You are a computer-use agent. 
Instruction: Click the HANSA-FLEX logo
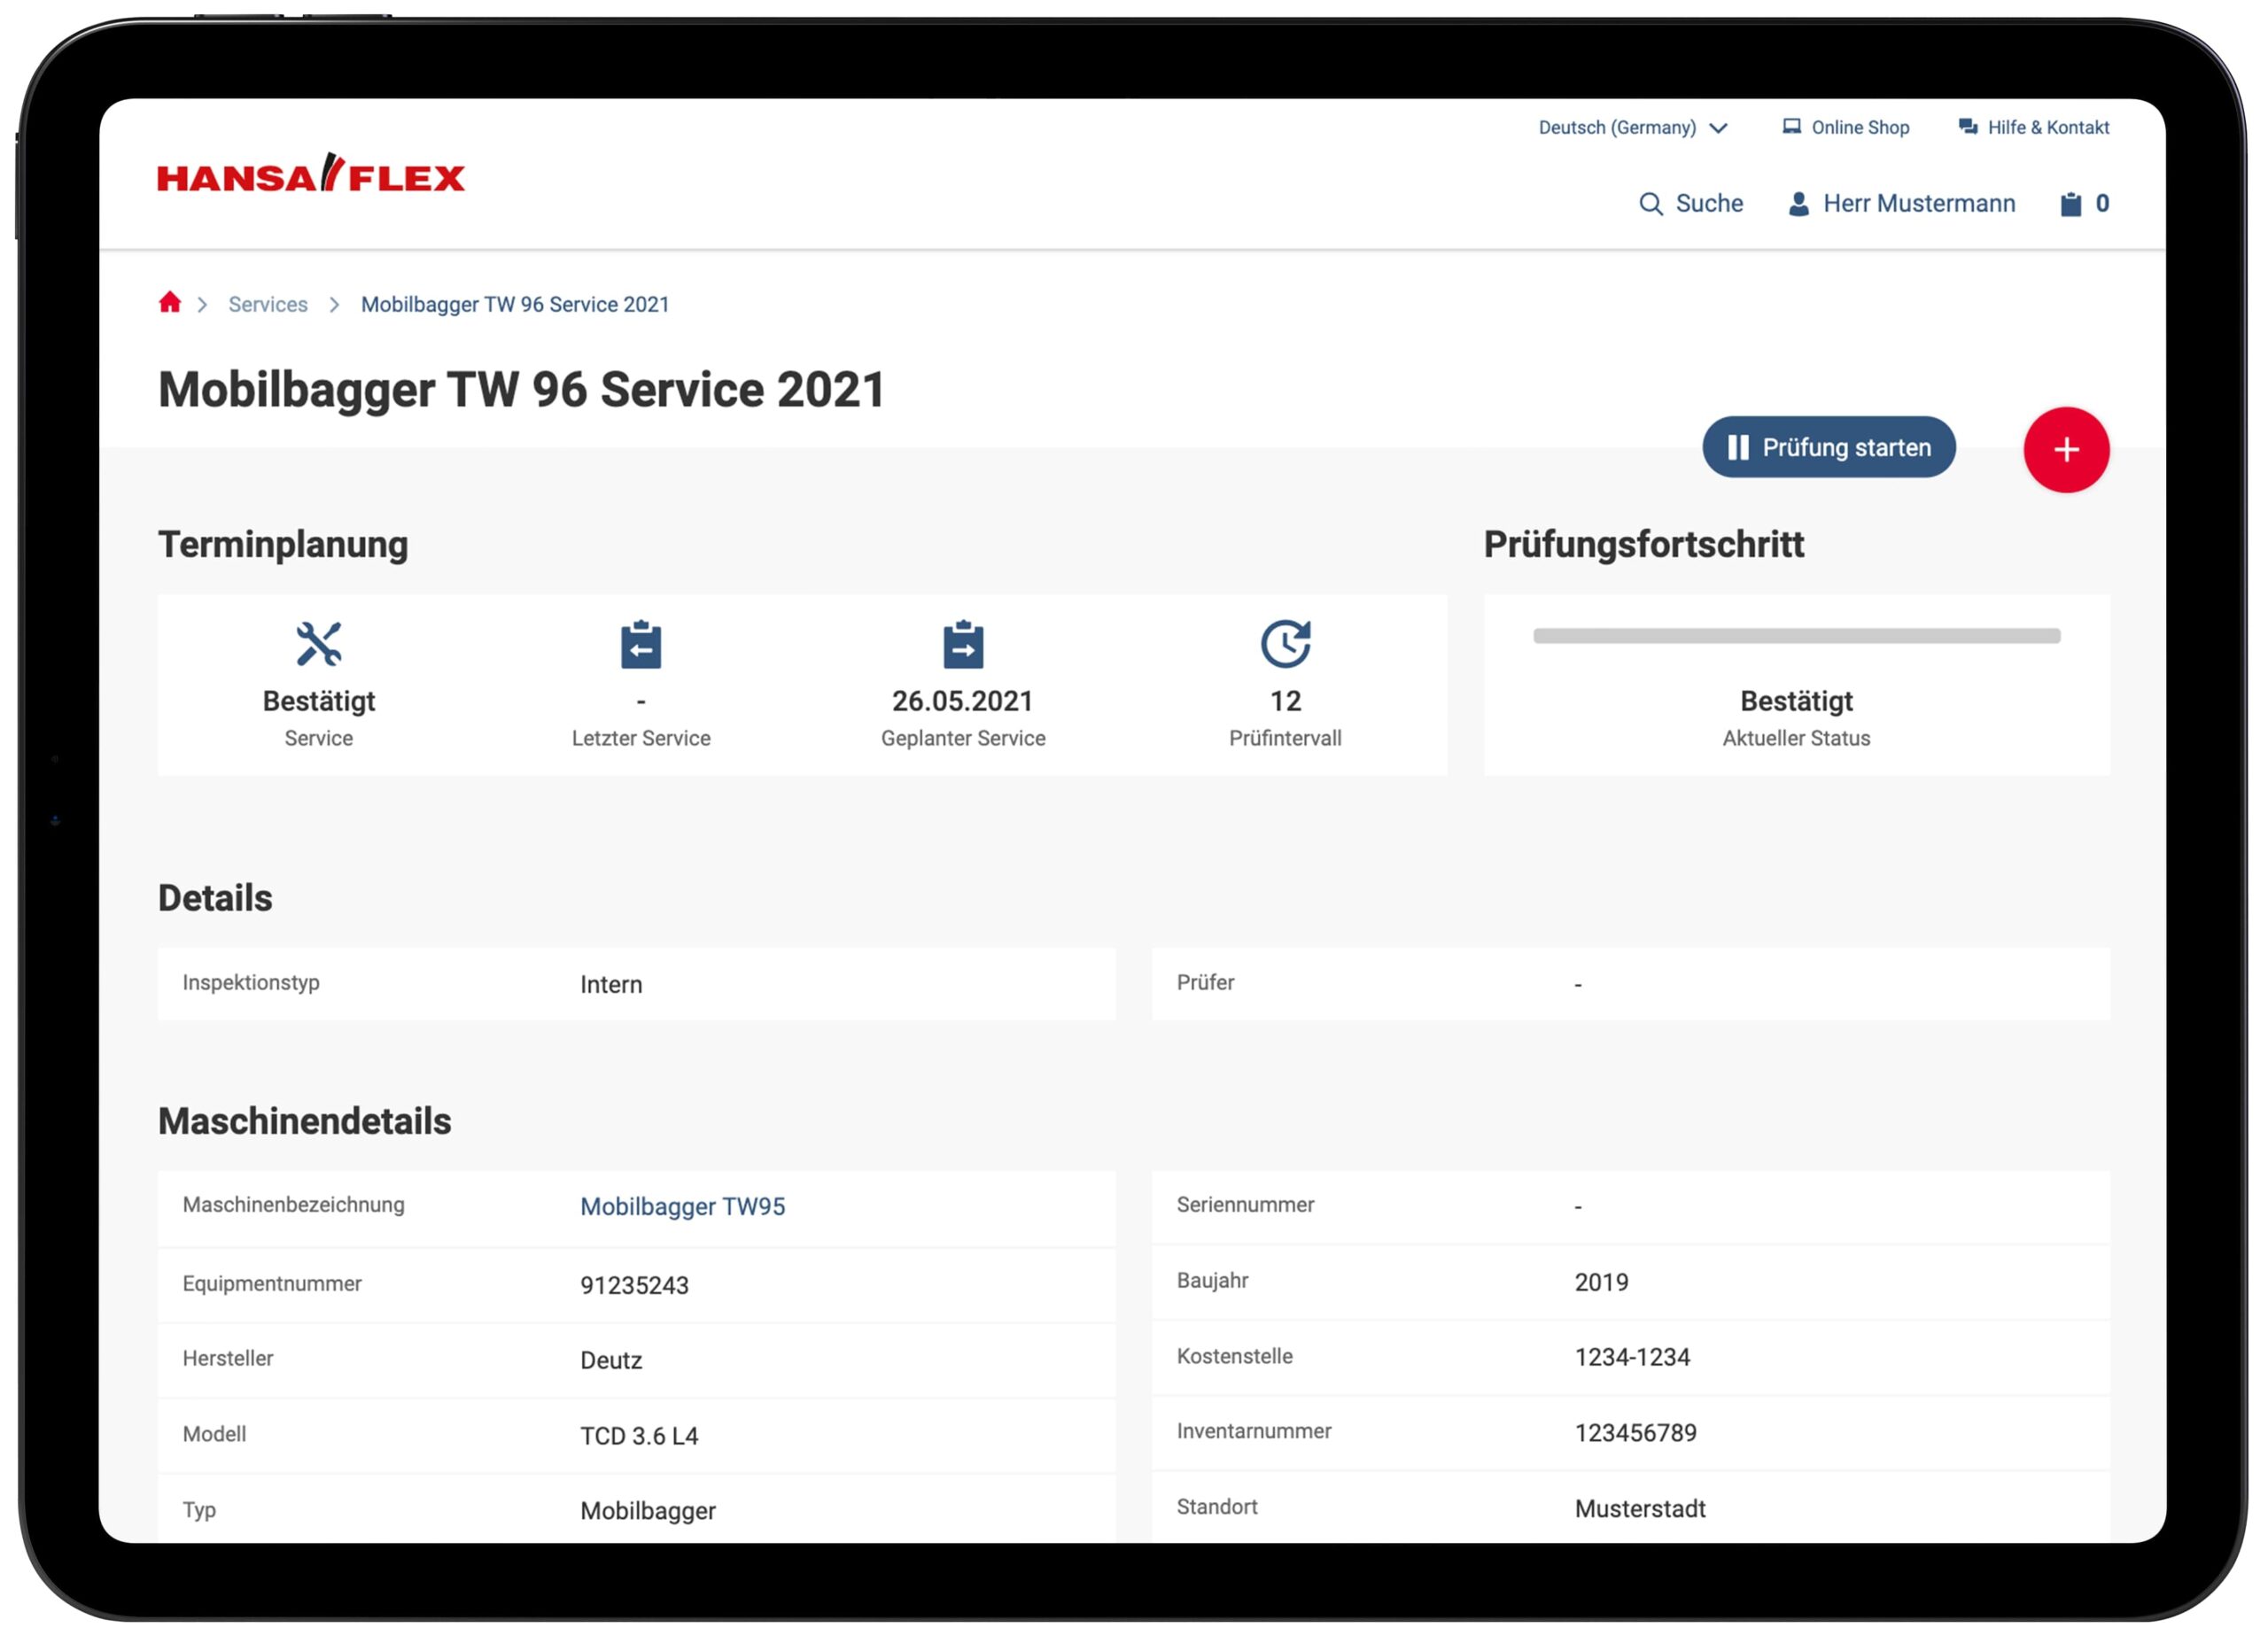(311, 175)
